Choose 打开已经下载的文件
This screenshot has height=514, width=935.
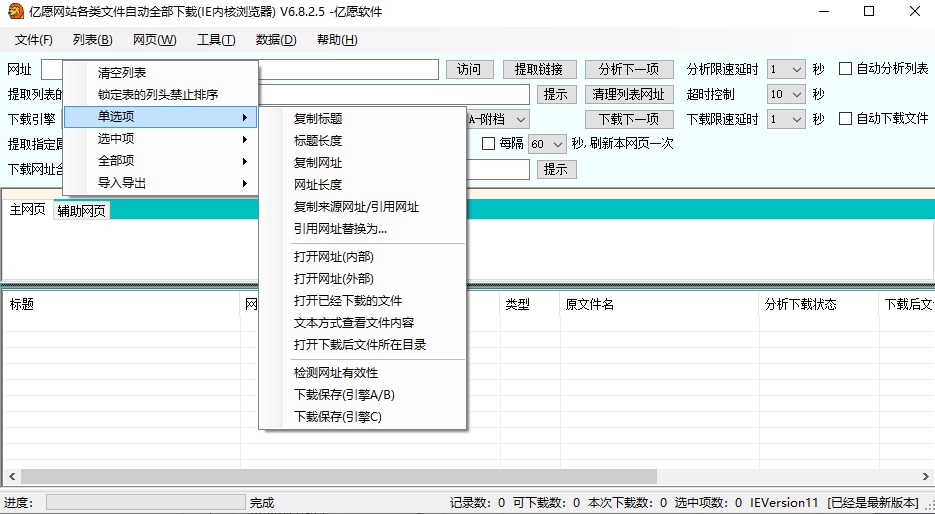[363, 301]
